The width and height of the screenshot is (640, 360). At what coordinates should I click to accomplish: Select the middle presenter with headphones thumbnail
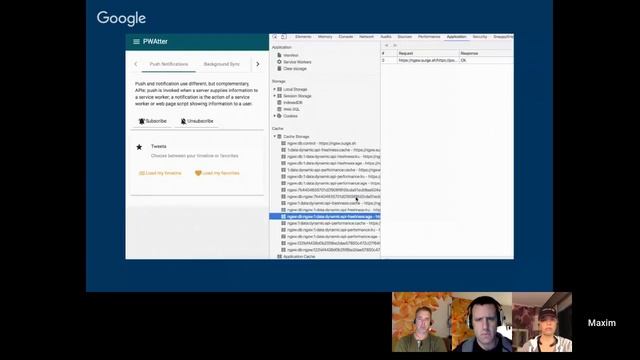(x=482, y=322)
